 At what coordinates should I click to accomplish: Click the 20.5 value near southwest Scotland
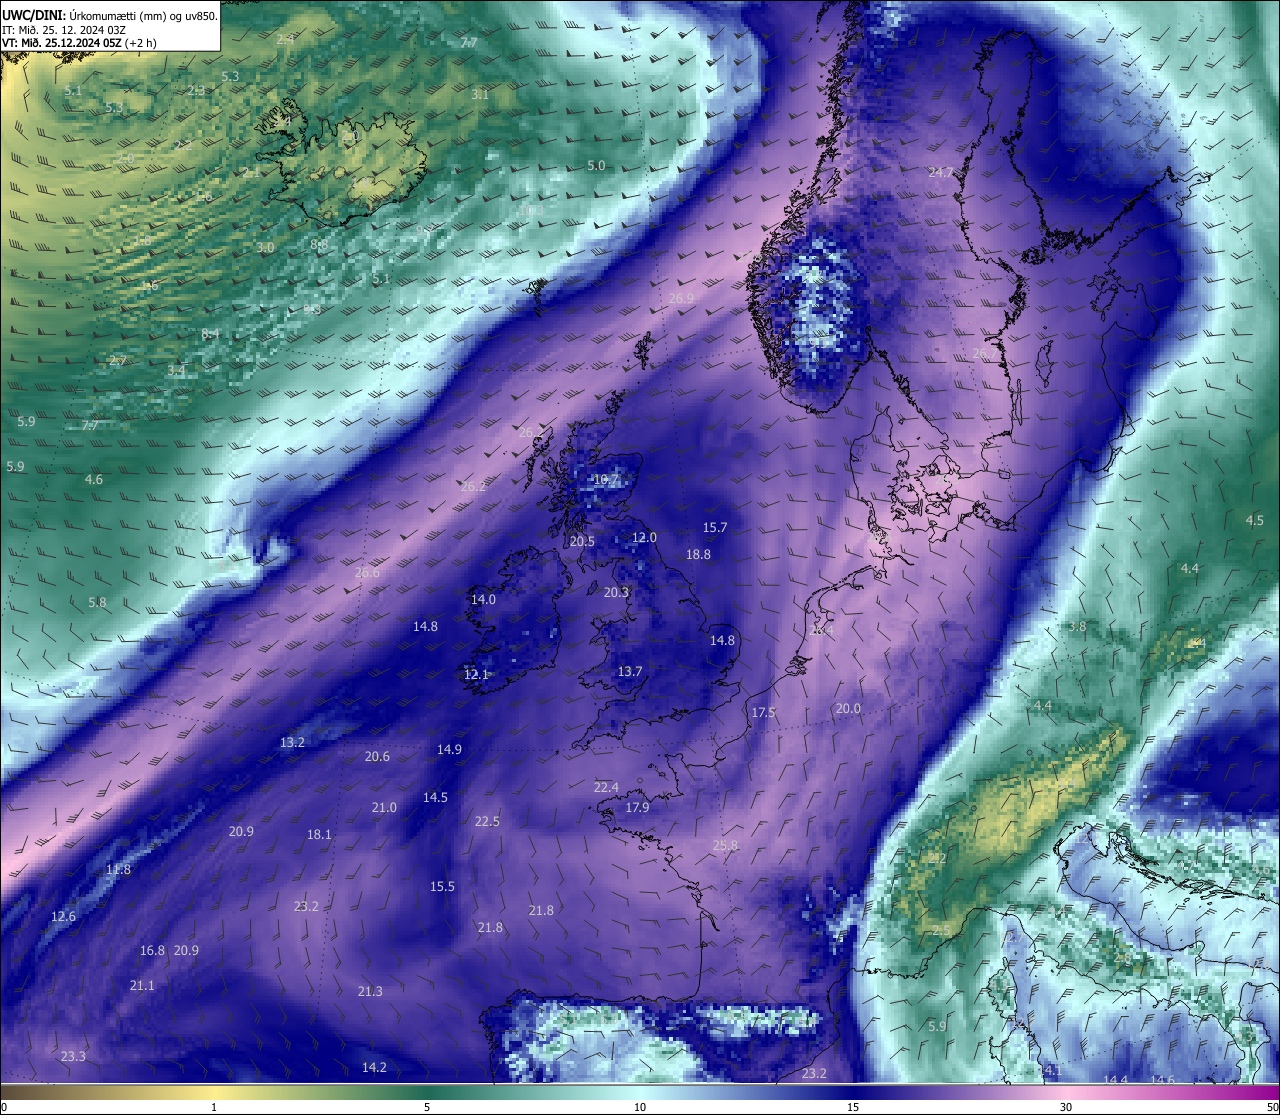582,541
